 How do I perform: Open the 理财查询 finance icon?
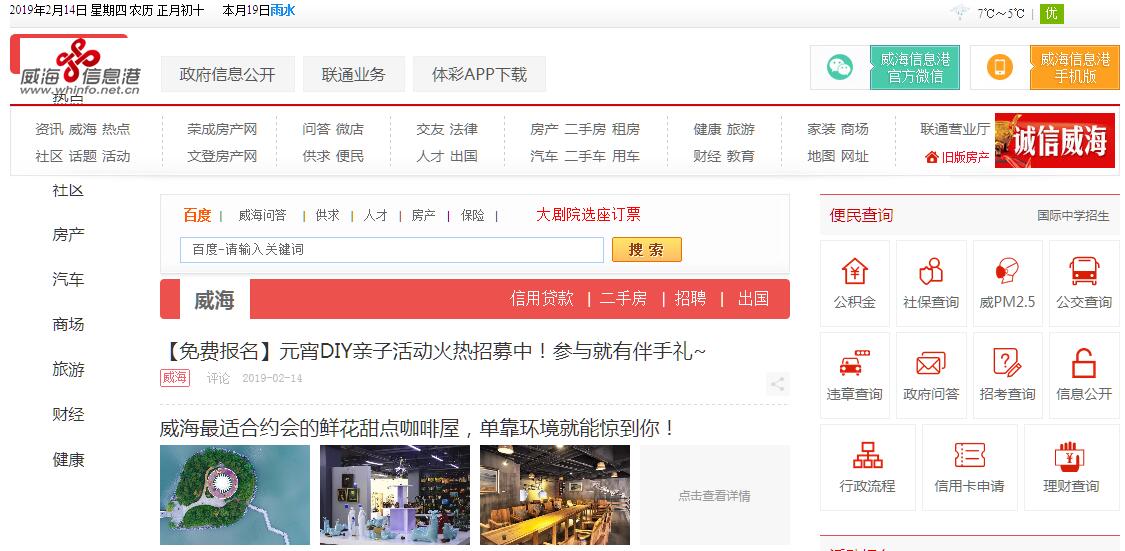click(x=1071, y=456)
